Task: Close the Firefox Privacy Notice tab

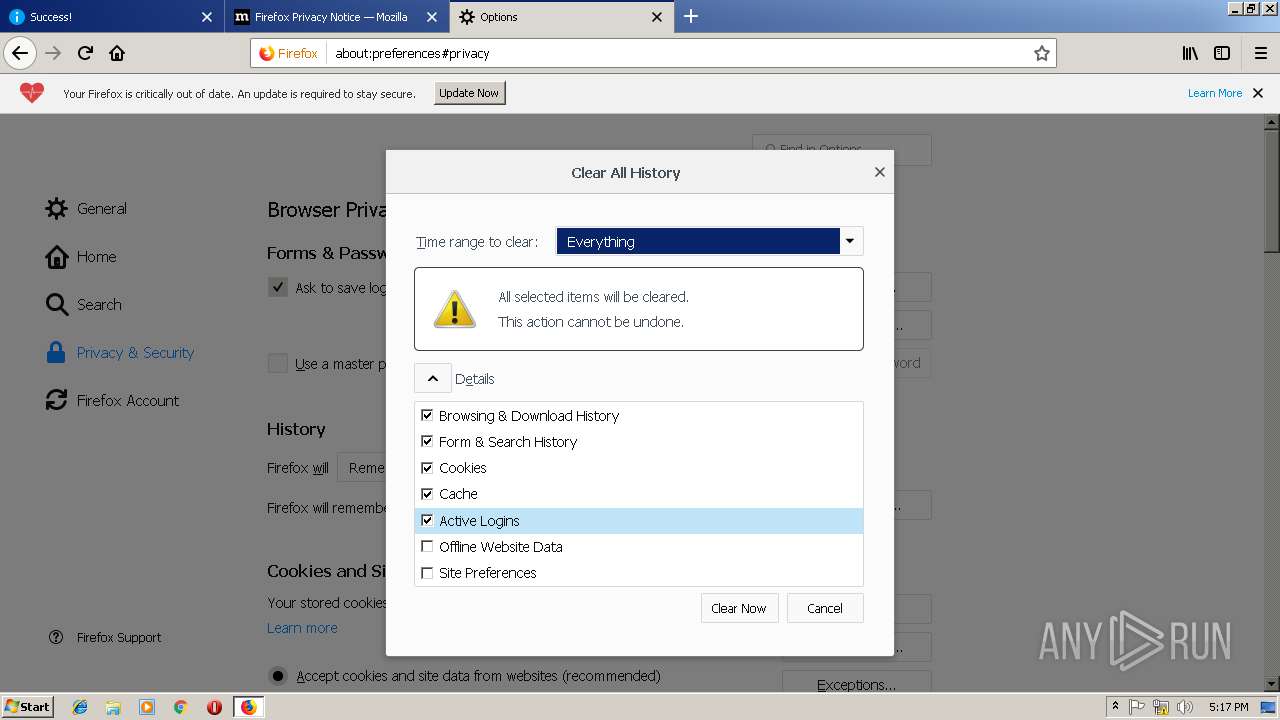Action: point(432,17)
